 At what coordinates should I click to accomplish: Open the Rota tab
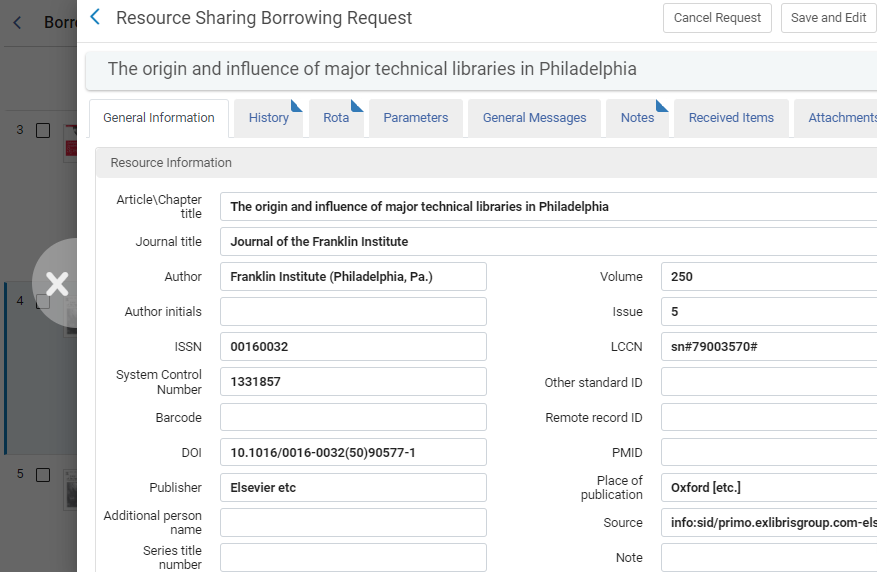tap(336, 118)
